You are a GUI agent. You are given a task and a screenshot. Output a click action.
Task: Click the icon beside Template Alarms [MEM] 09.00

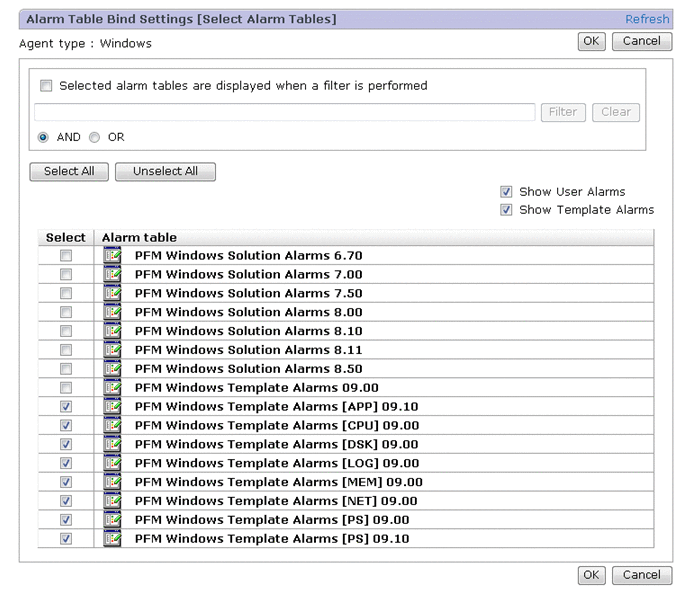(x=112, y=482)
